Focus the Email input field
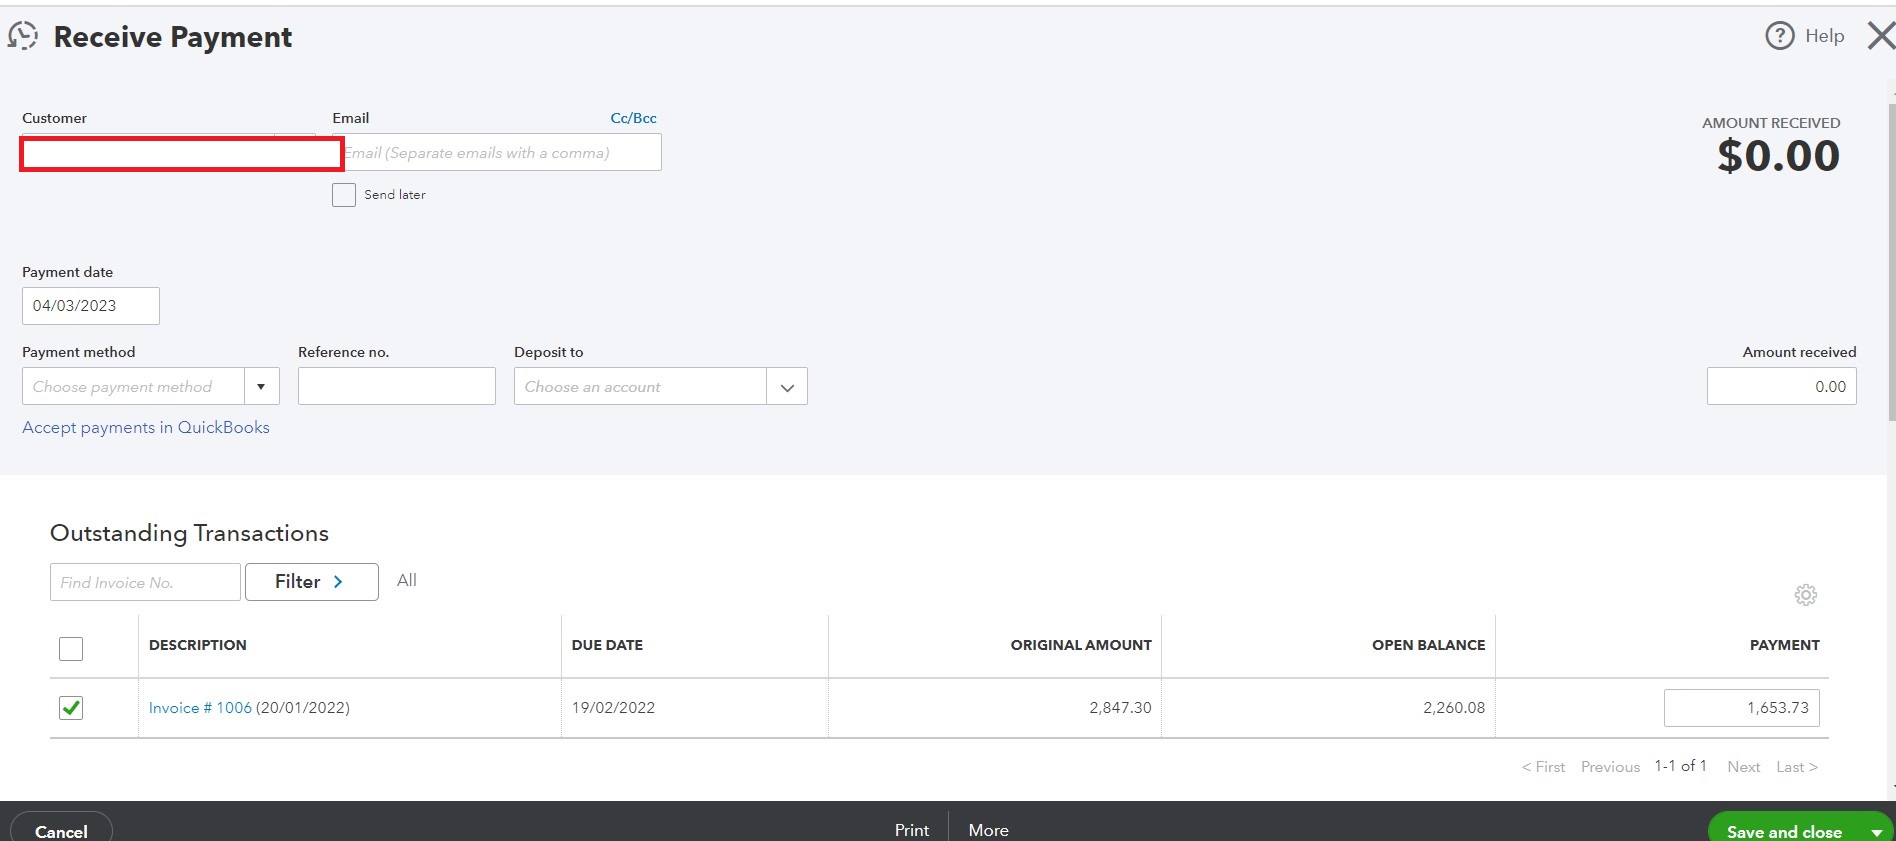This screenshot has height=841, width=1896. [503, 152]
